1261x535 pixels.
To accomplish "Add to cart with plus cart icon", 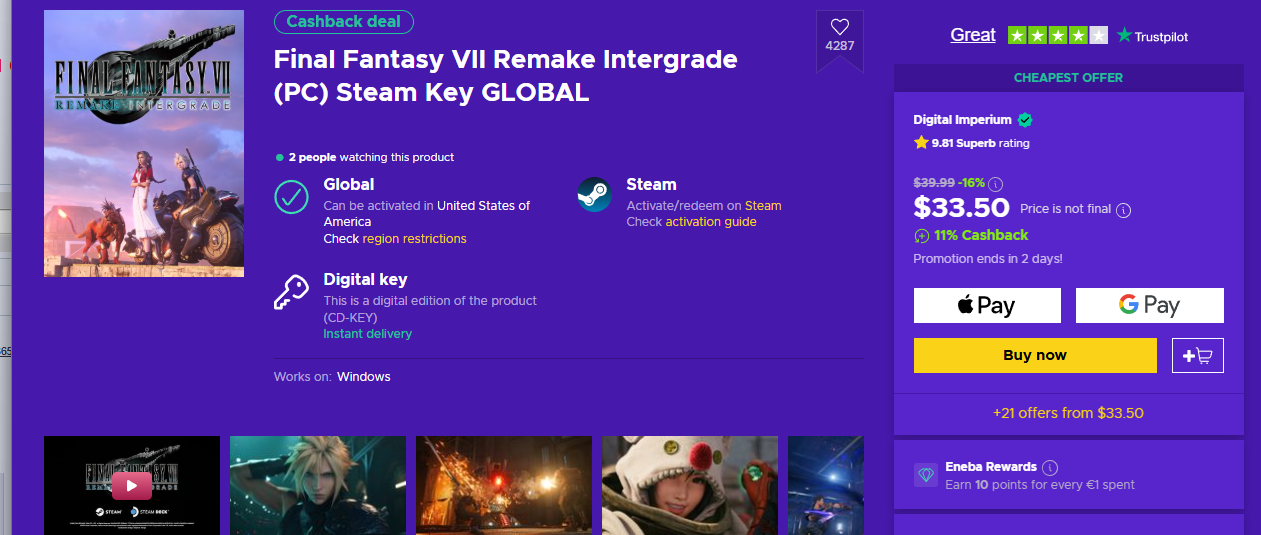I will point(1197,355).
